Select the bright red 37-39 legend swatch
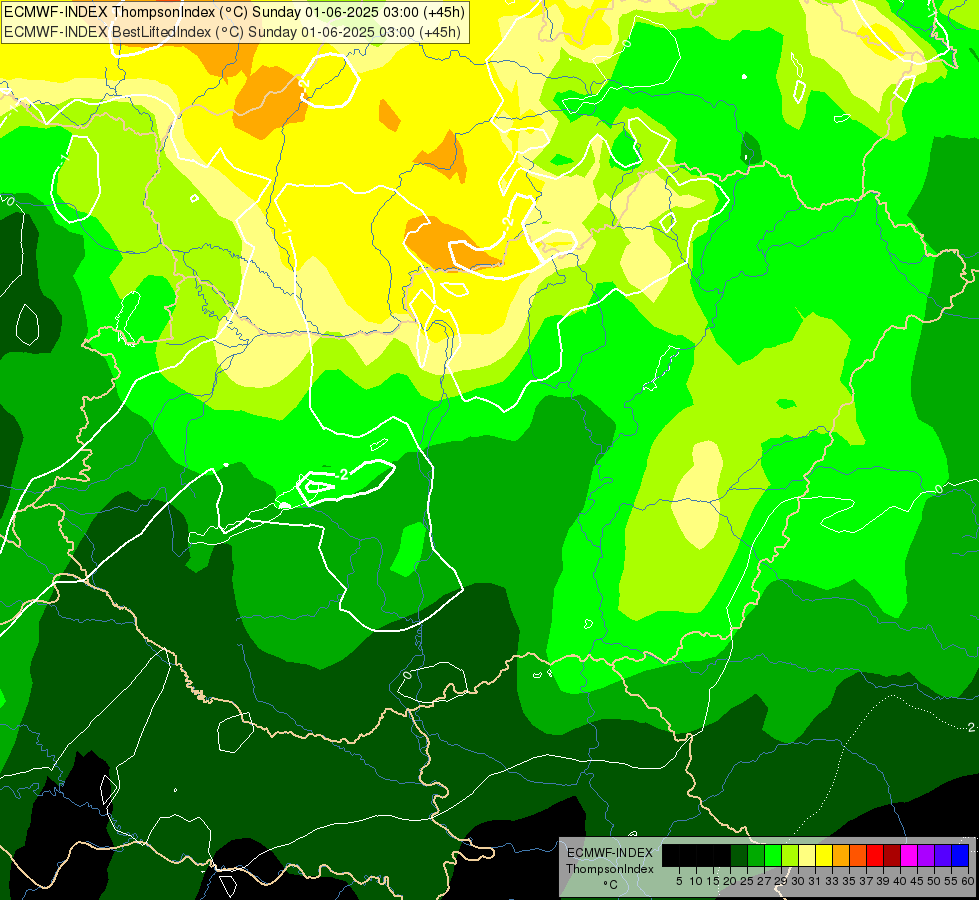Viewport: 979px width, 900px height. tap(875, 855)
